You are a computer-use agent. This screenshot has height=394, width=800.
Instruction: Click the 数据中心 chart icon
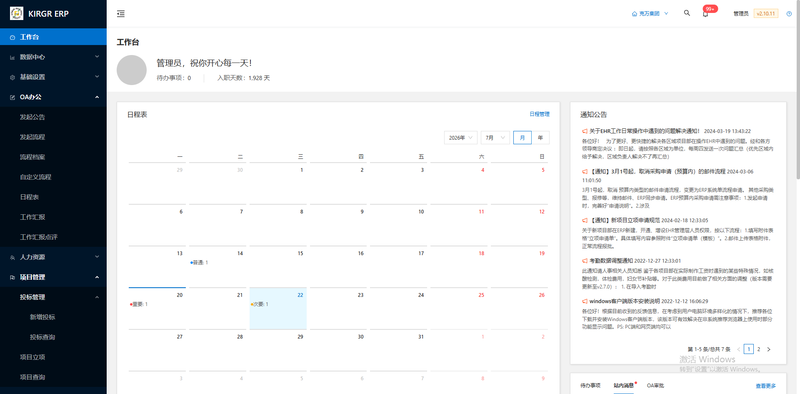pos(12,58)
